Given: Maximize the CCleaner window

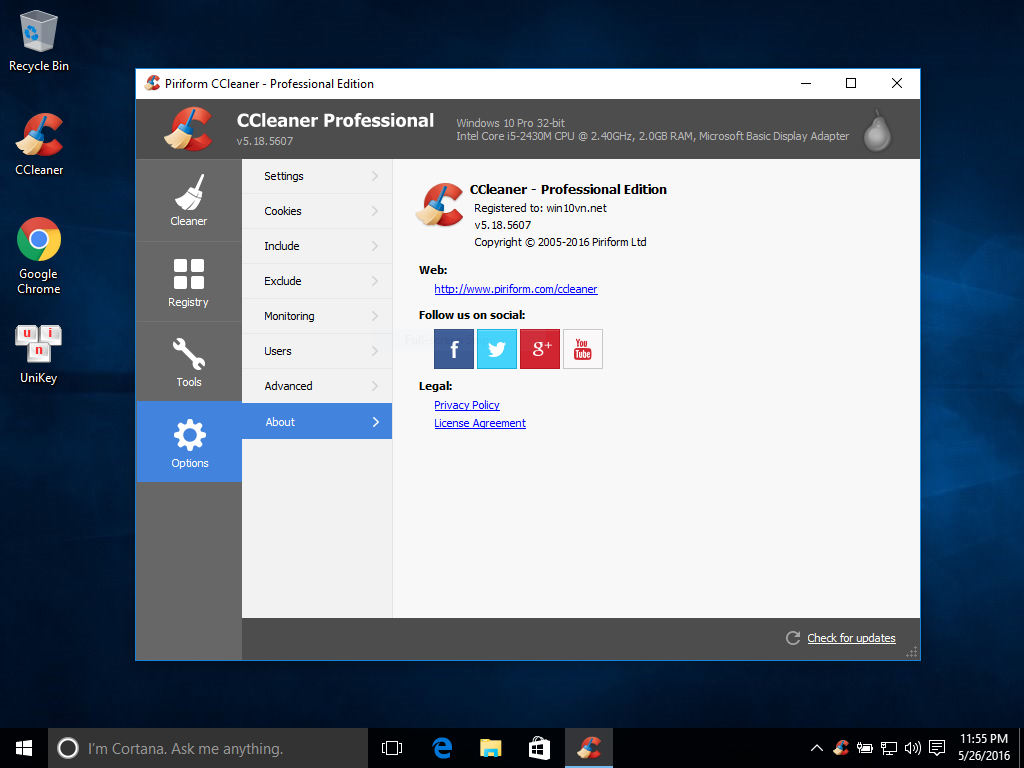Looking at the screenshot, I should pyautogui.click(x=851, y=83).
